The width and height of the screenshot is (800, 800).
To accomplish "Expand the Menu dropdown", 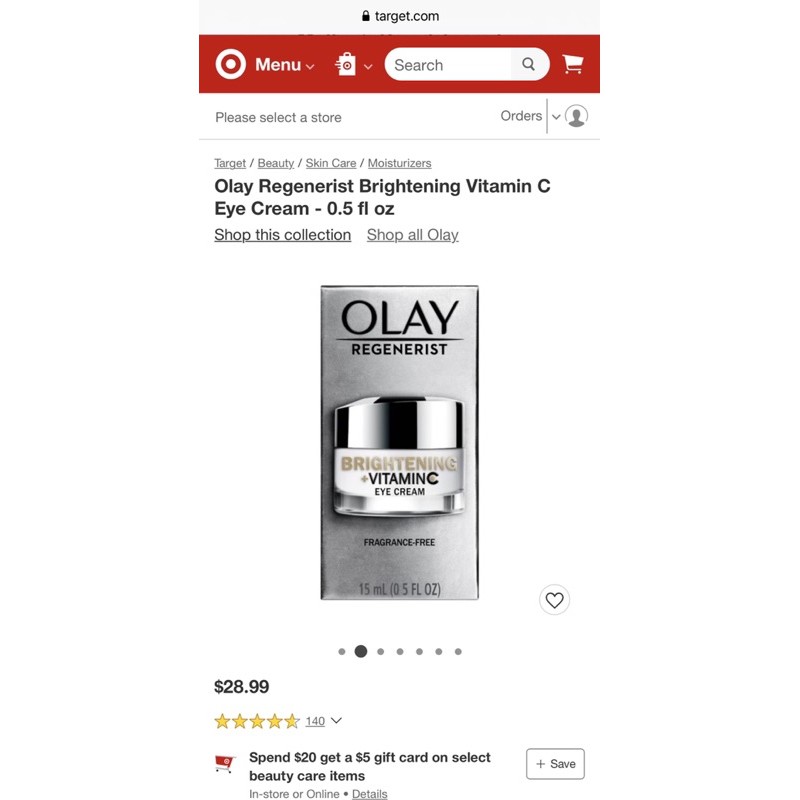I will (x=285, y=65).
